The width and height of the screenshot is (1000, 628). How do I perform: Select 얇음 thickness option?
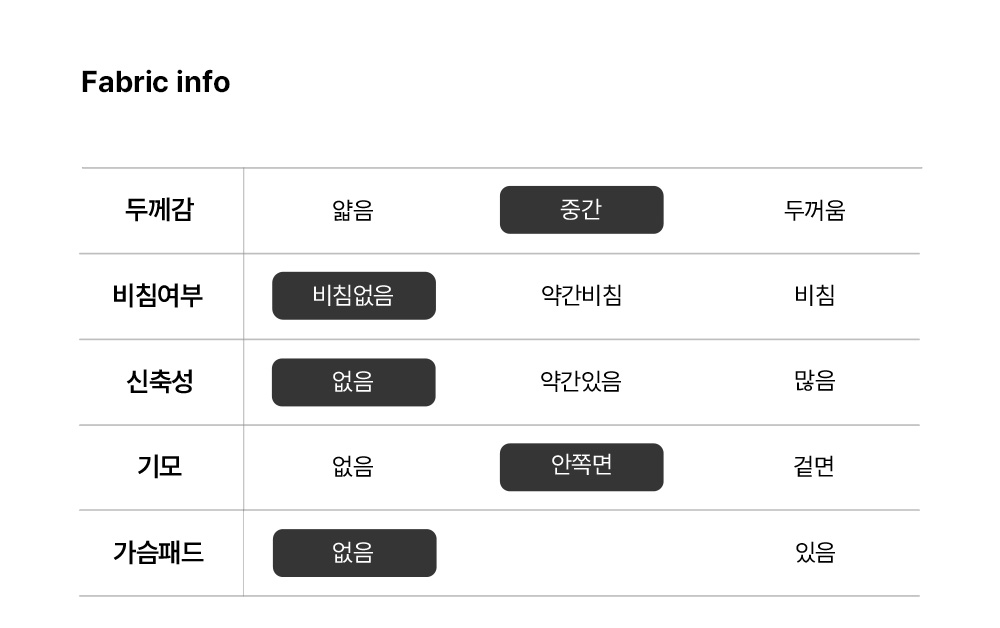pyautogui.click(x=352, y=210)
